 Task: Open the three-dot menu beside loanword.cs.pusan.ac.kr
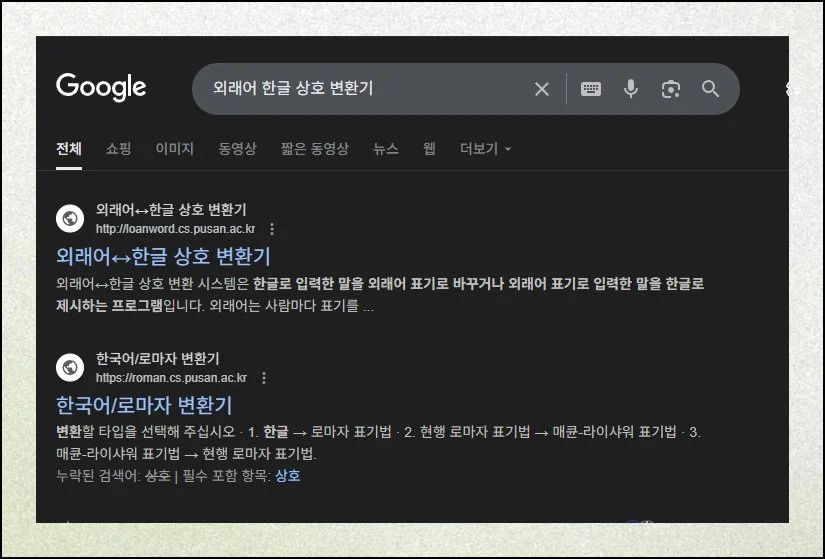coord(272,229)
